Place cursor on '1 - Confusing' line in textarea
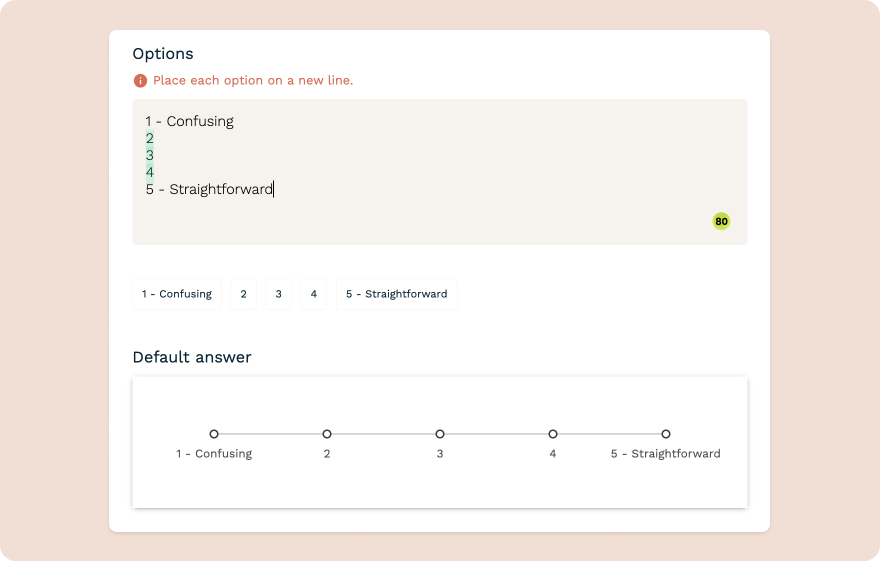This screenshot has height=561, width=880. (x=189, y=121)
